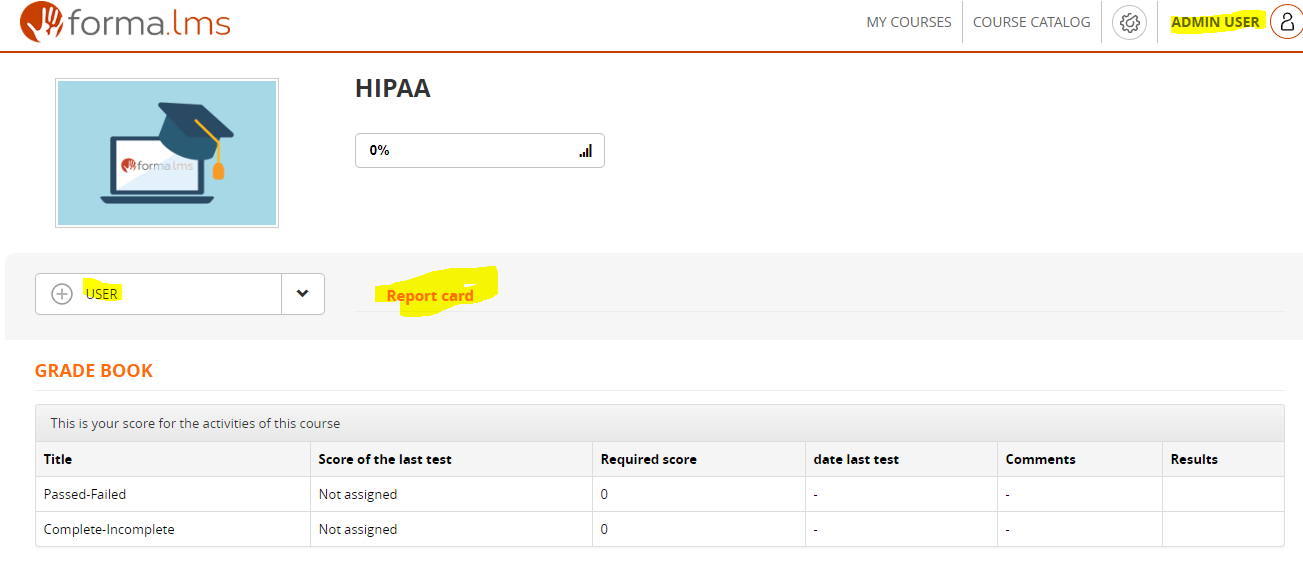Expand the USER menu chevron arrow
This screenshot has width=1303, height=572.
point(303,294)
